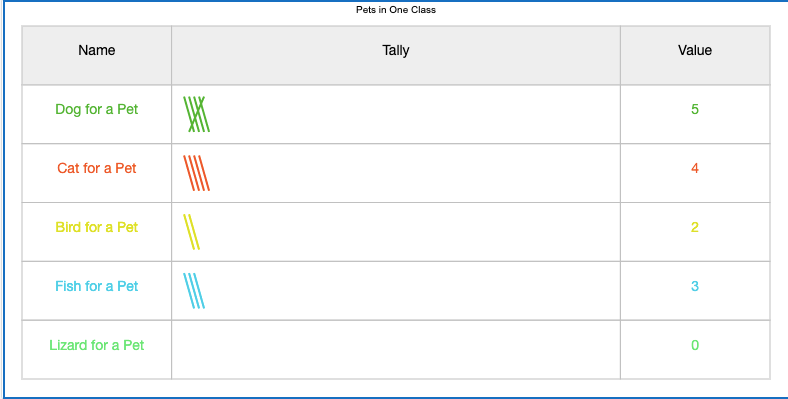Click the Cat value 4
788x399 pixels.
(695, 168)
